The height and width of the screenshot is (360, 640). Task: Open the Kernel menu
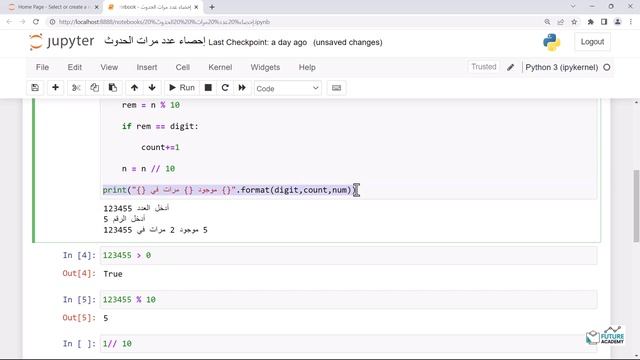click(220, 67)
